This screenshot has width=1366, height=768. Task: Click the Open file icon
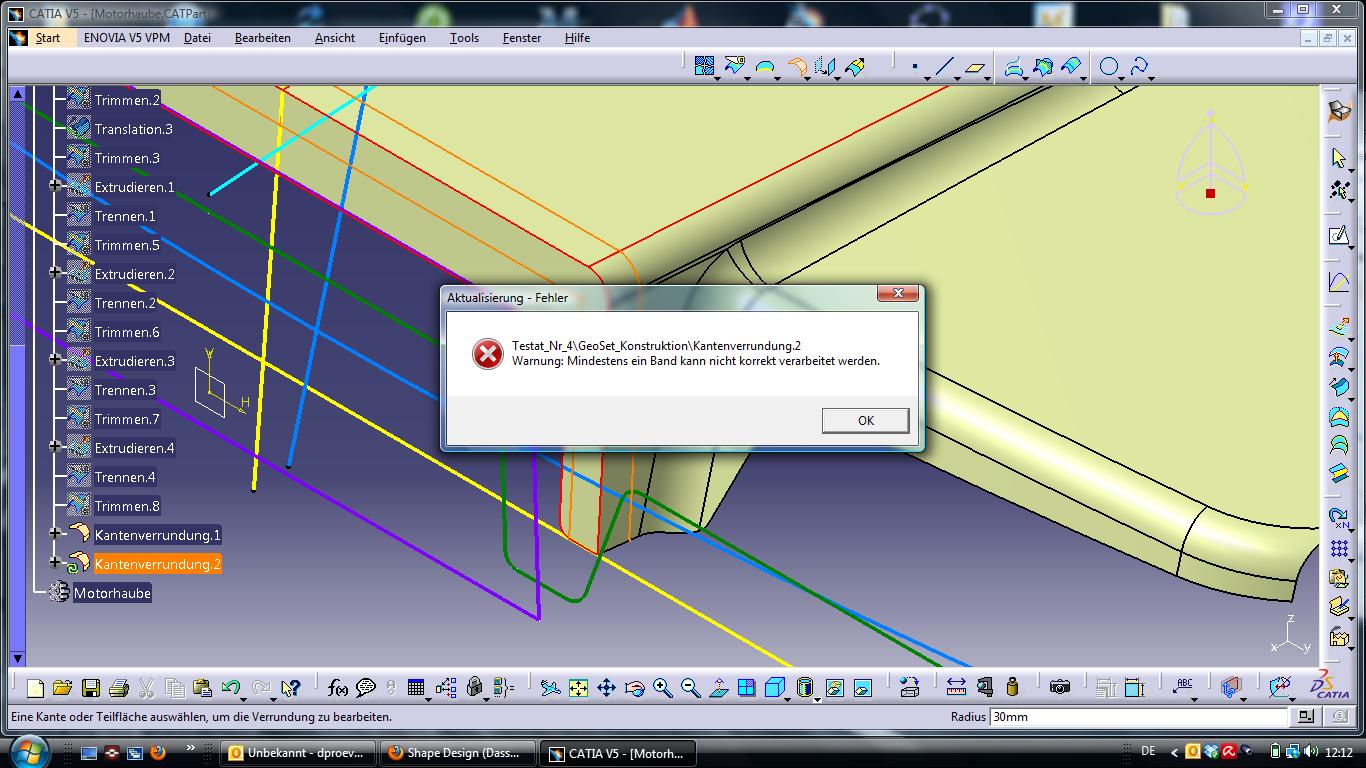[62, 688]
